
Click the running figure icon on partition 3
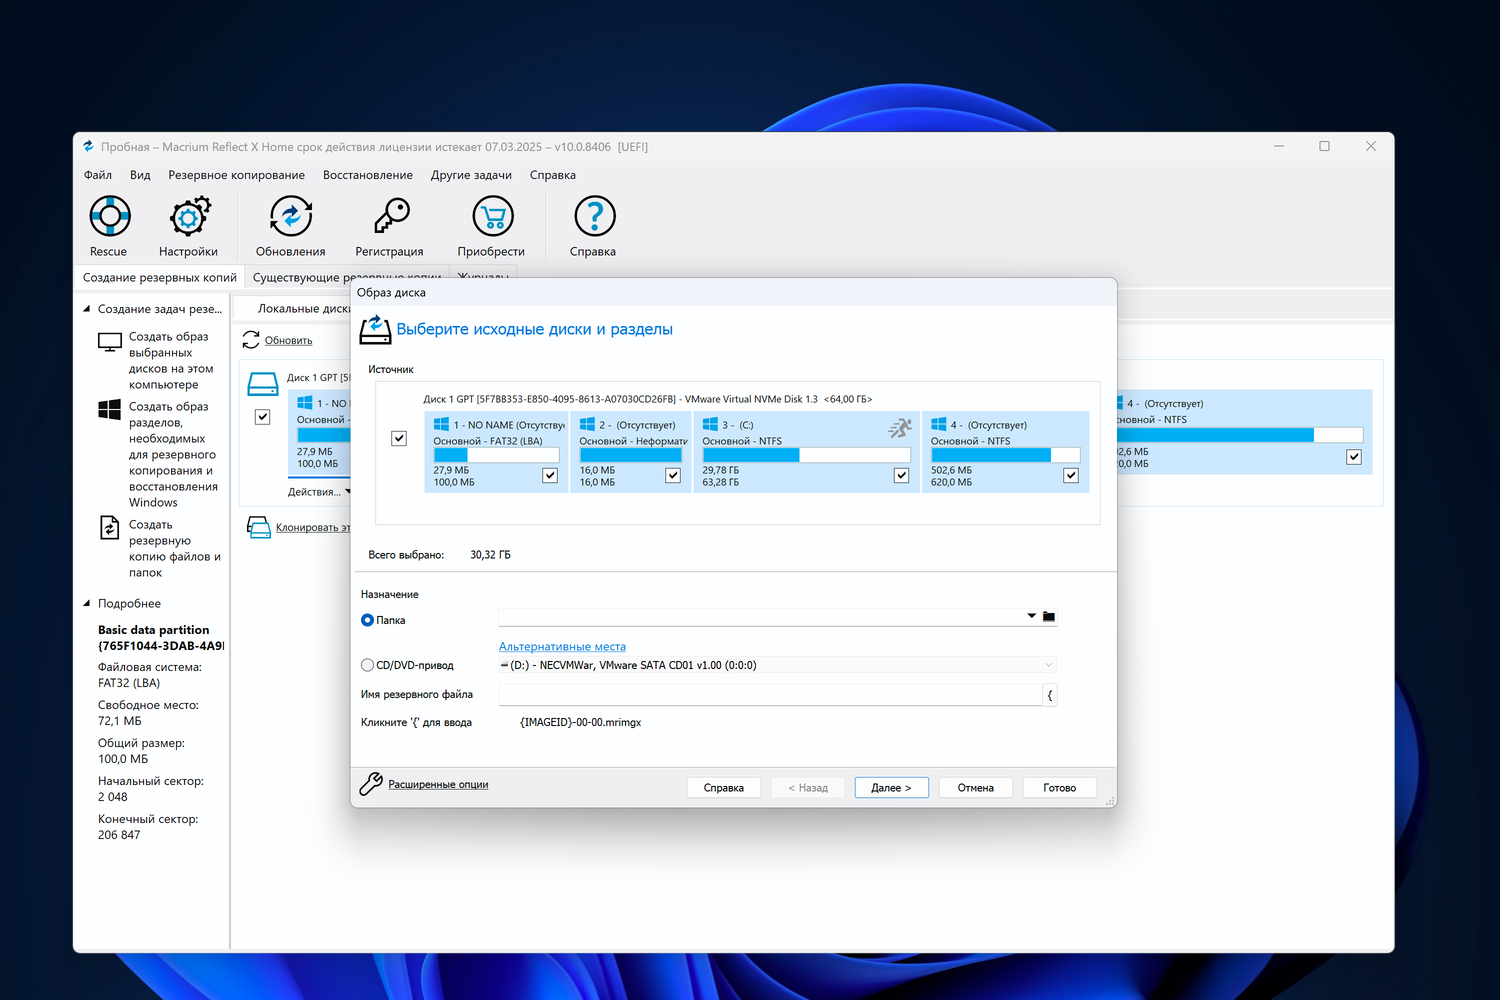coord(900,428)
